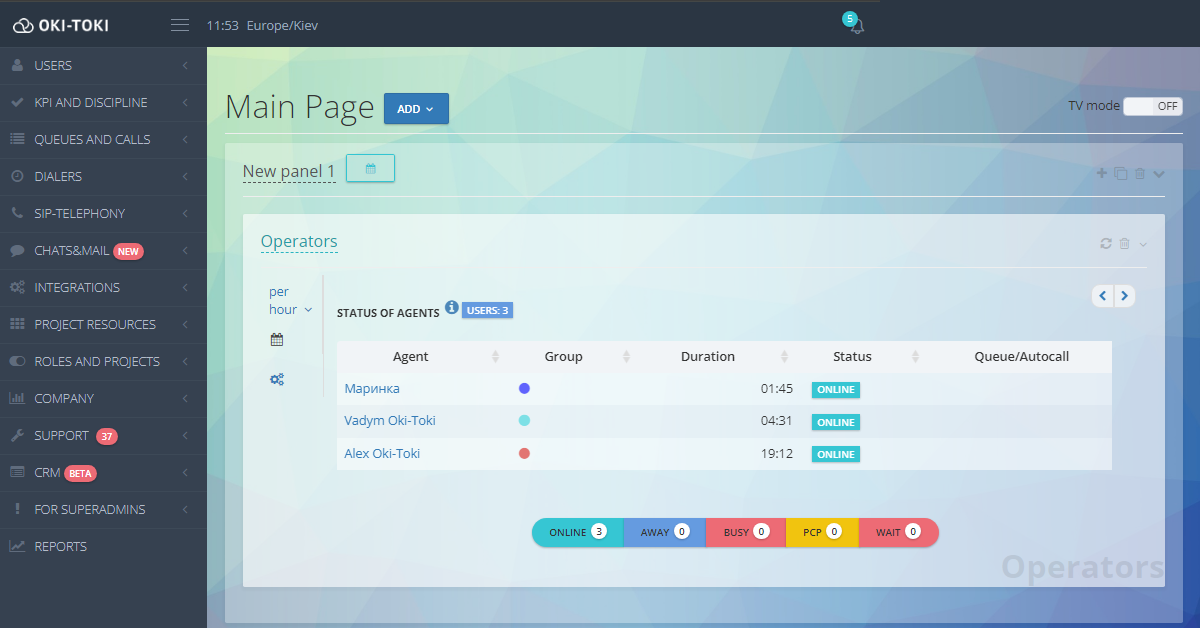The height and width of the screenshot is (628, 1200).
Task: Open Operators widget settings gears icon
Action: point(277,379)
